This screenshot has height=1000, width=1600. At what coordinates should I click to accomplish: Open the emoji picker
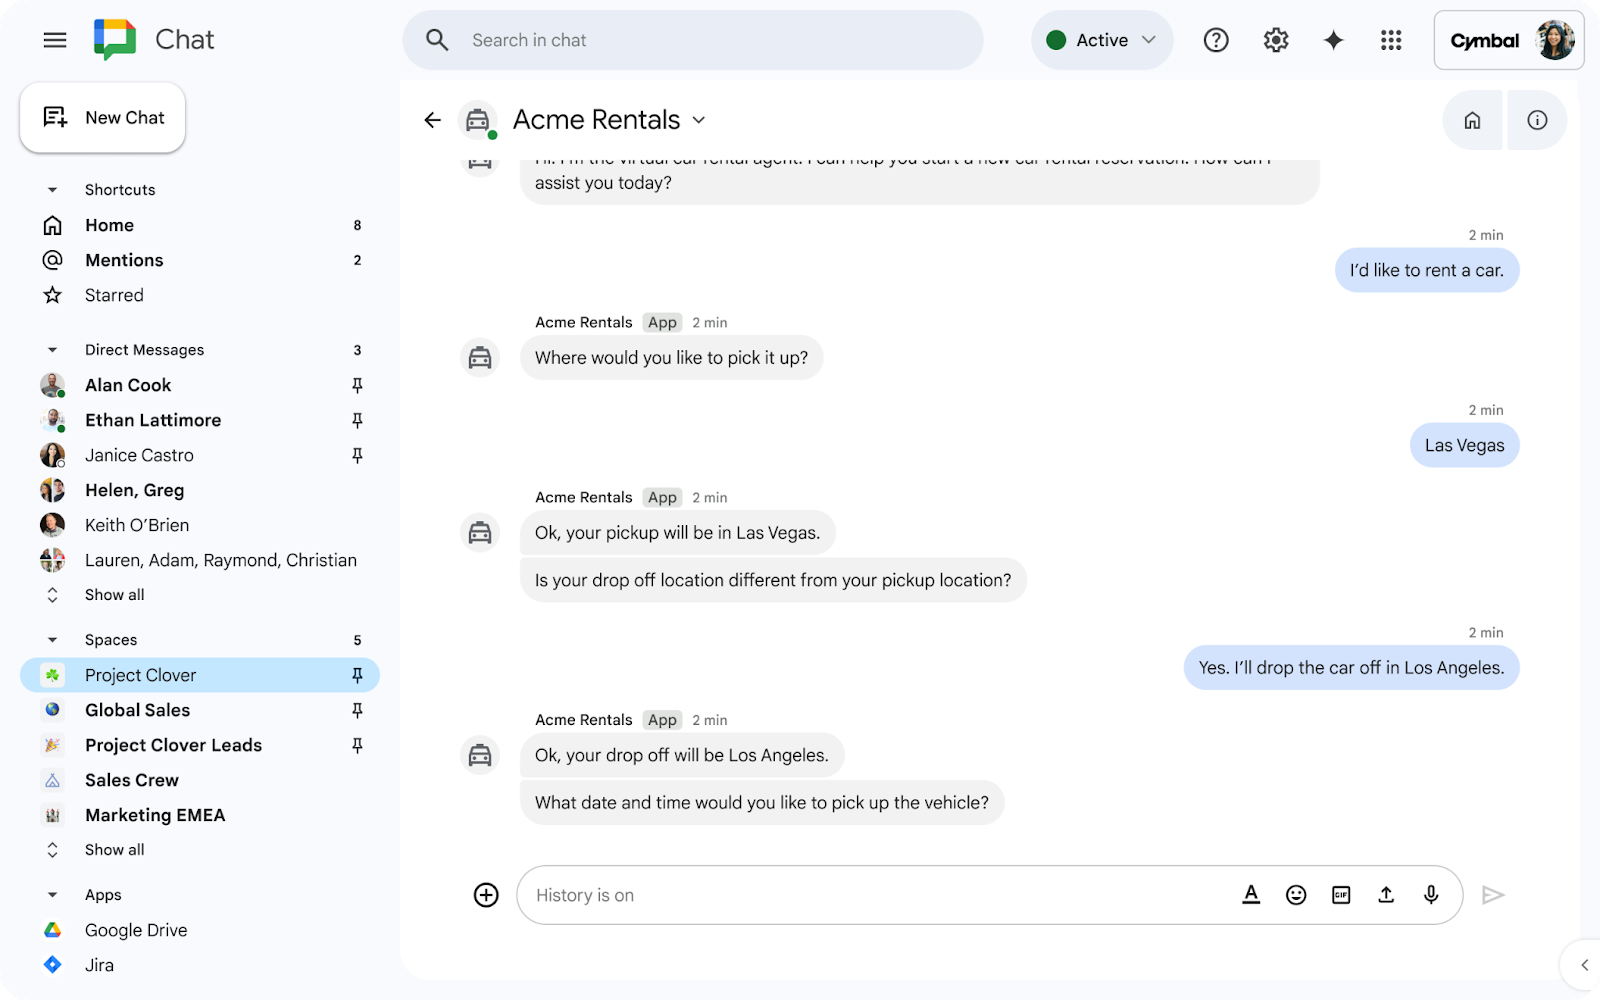[x=1296, y=895]
